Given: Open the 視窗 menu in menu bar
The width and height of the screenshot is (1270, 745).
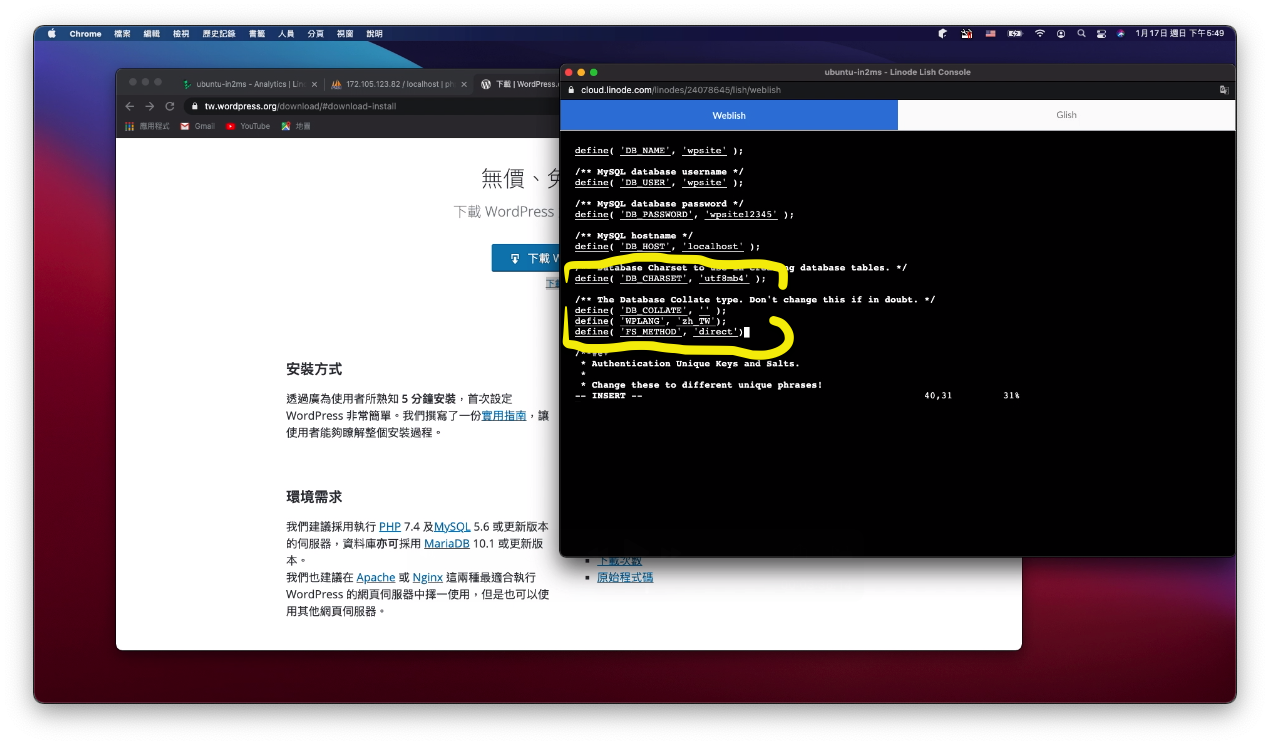Looking at the screenshot, I should click(345, 33).
